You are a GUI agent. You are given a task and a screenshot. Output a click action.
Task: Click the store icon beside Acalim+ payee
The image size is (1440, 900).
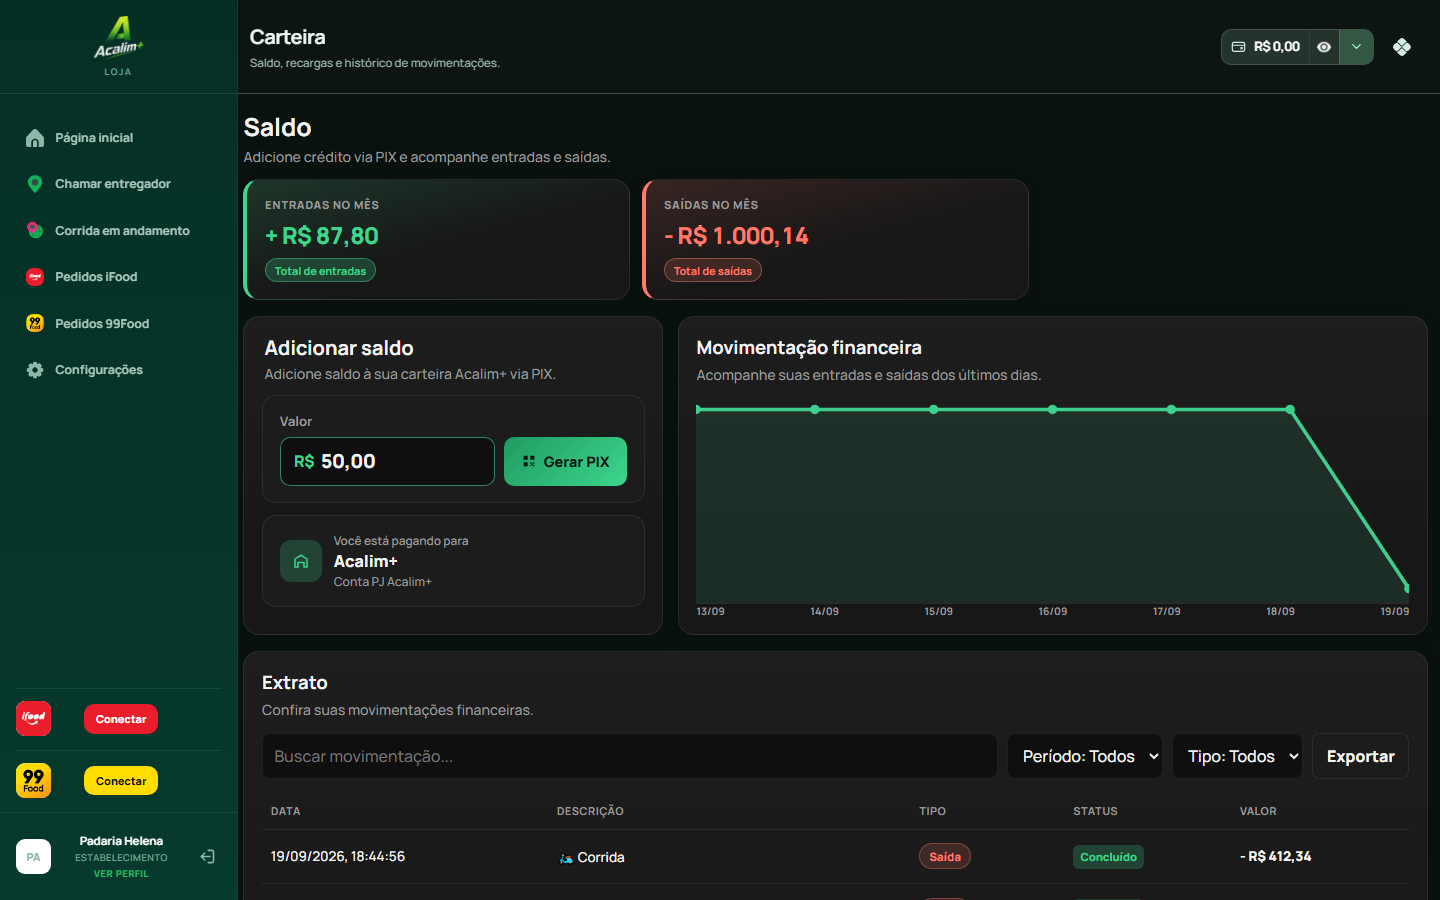301,561
